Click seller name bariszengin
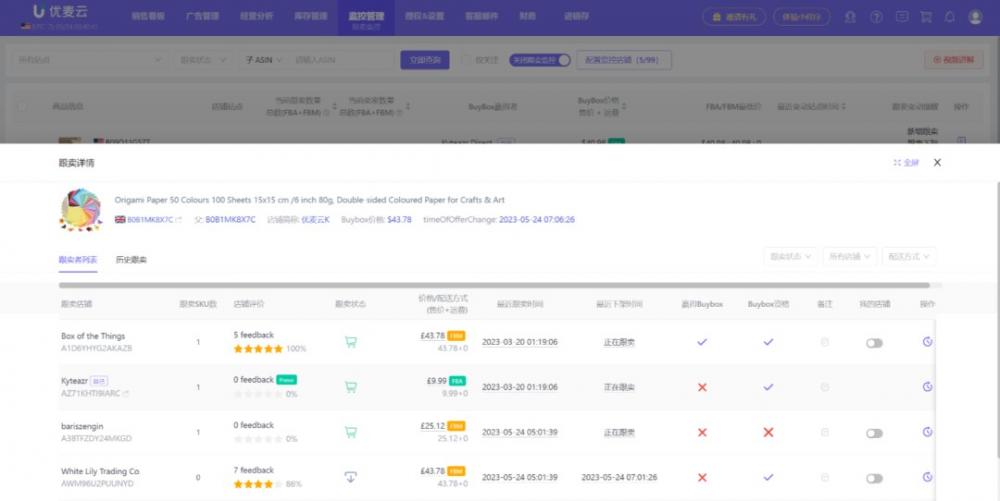Image resolution: width=1000 pixels, height=501 pixels. (82, 426)
